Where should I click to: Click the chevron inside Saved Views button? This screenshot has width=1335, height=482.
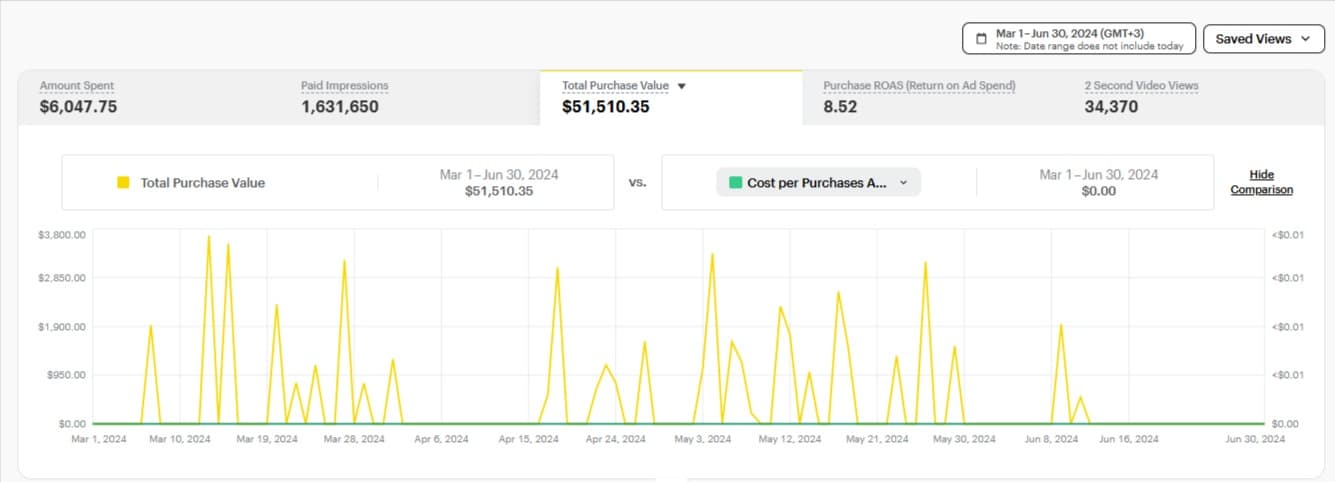click(1305, 39)
